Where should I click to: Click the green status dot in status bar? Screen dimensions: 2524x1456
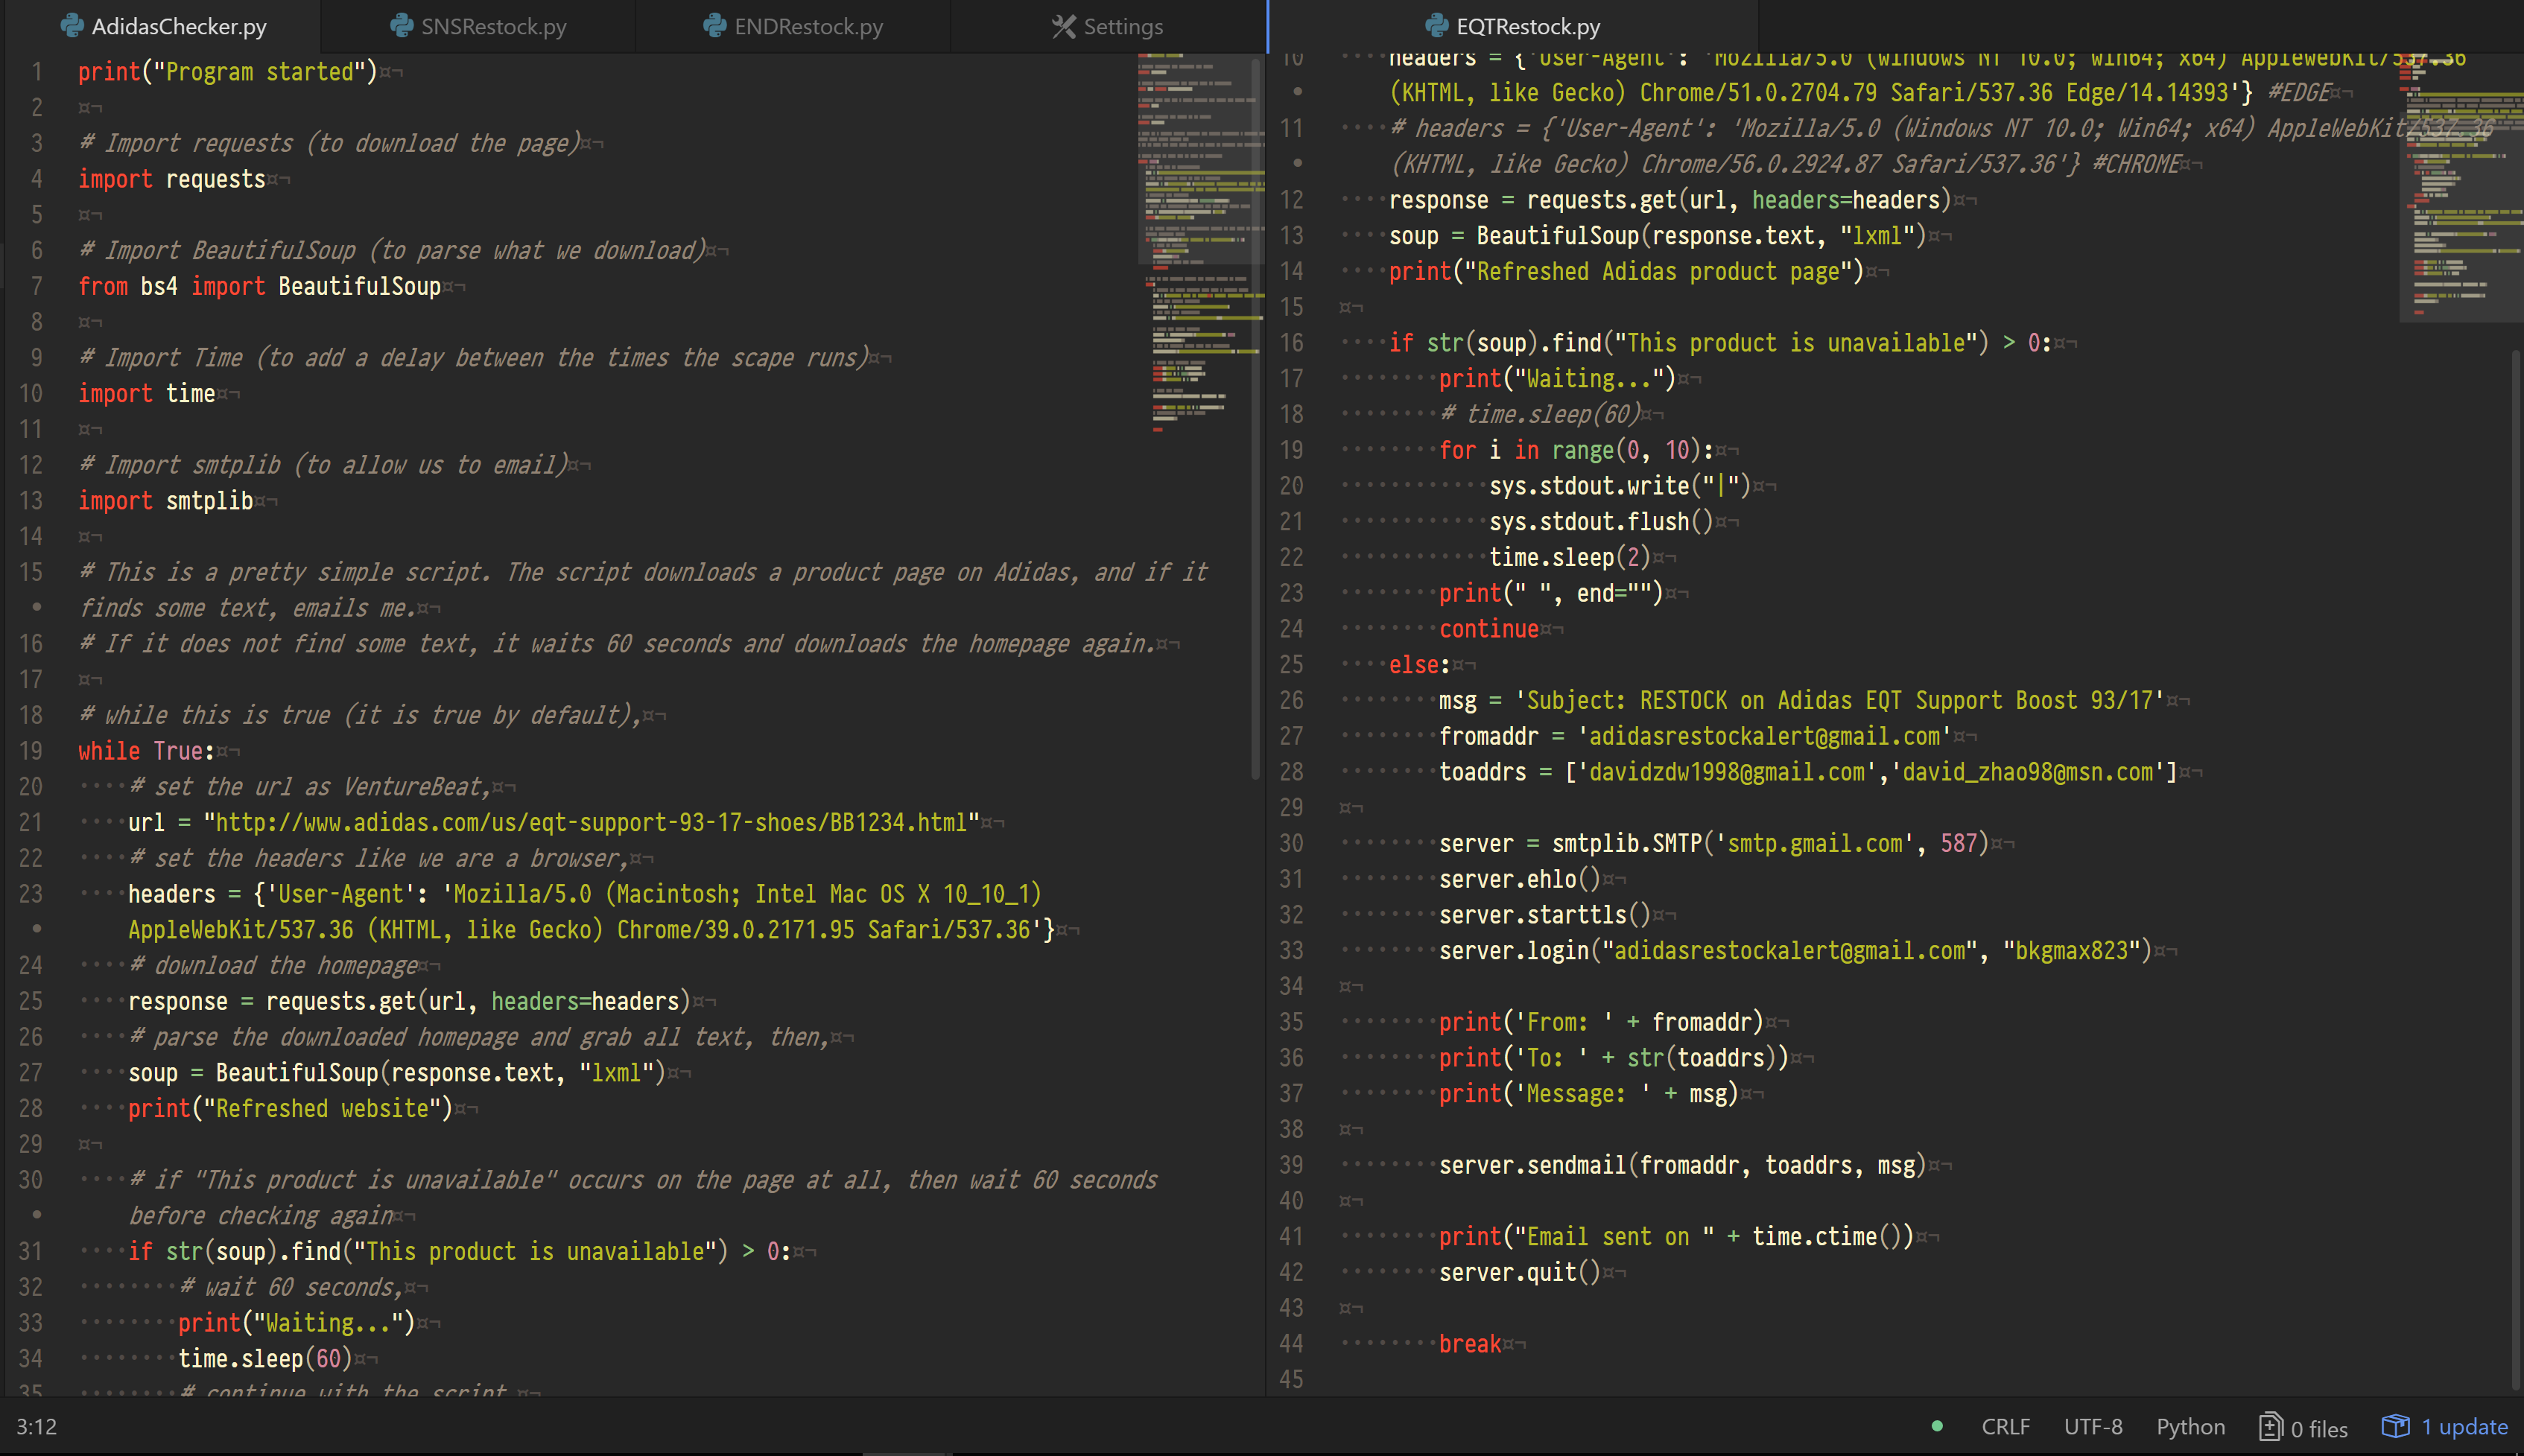click(x=1937, y=1427)
